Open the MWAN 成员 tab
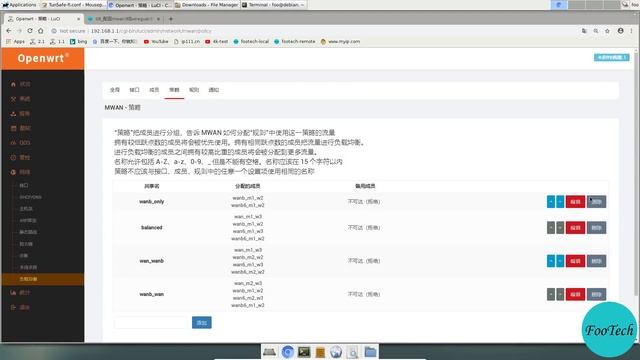 (x=154, y=90)
